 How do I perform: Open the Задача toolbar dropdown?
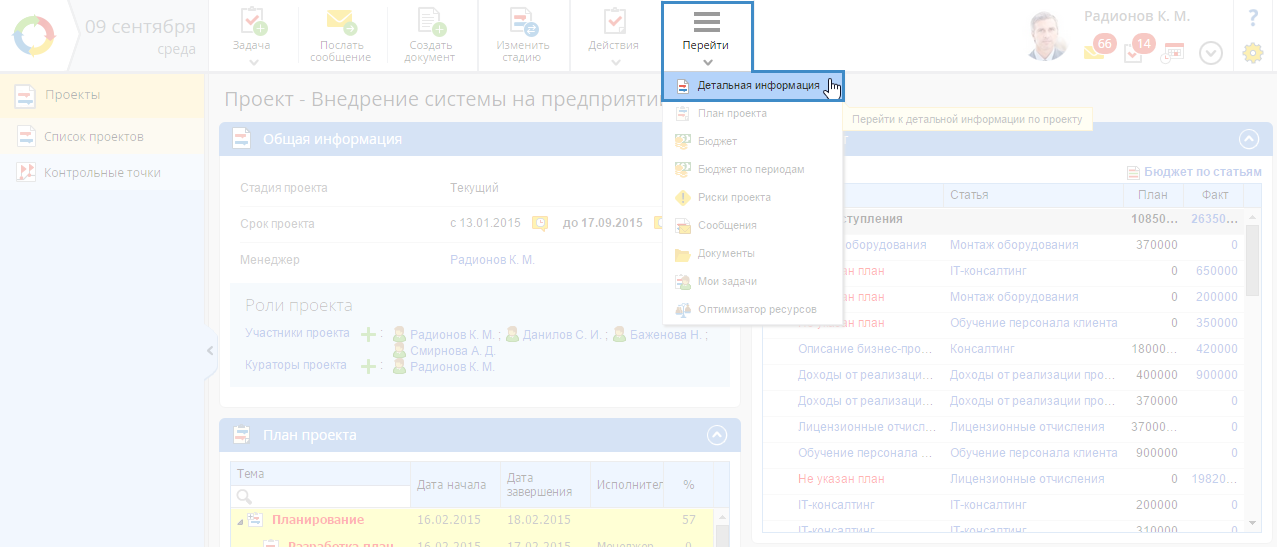[x=252, y=35]
